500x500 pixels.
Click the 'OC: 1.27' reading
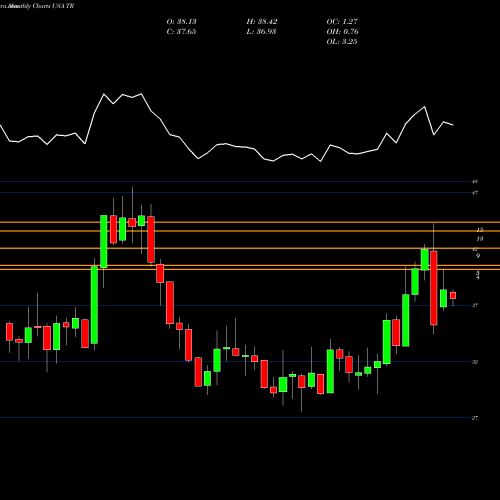point(342,22)
